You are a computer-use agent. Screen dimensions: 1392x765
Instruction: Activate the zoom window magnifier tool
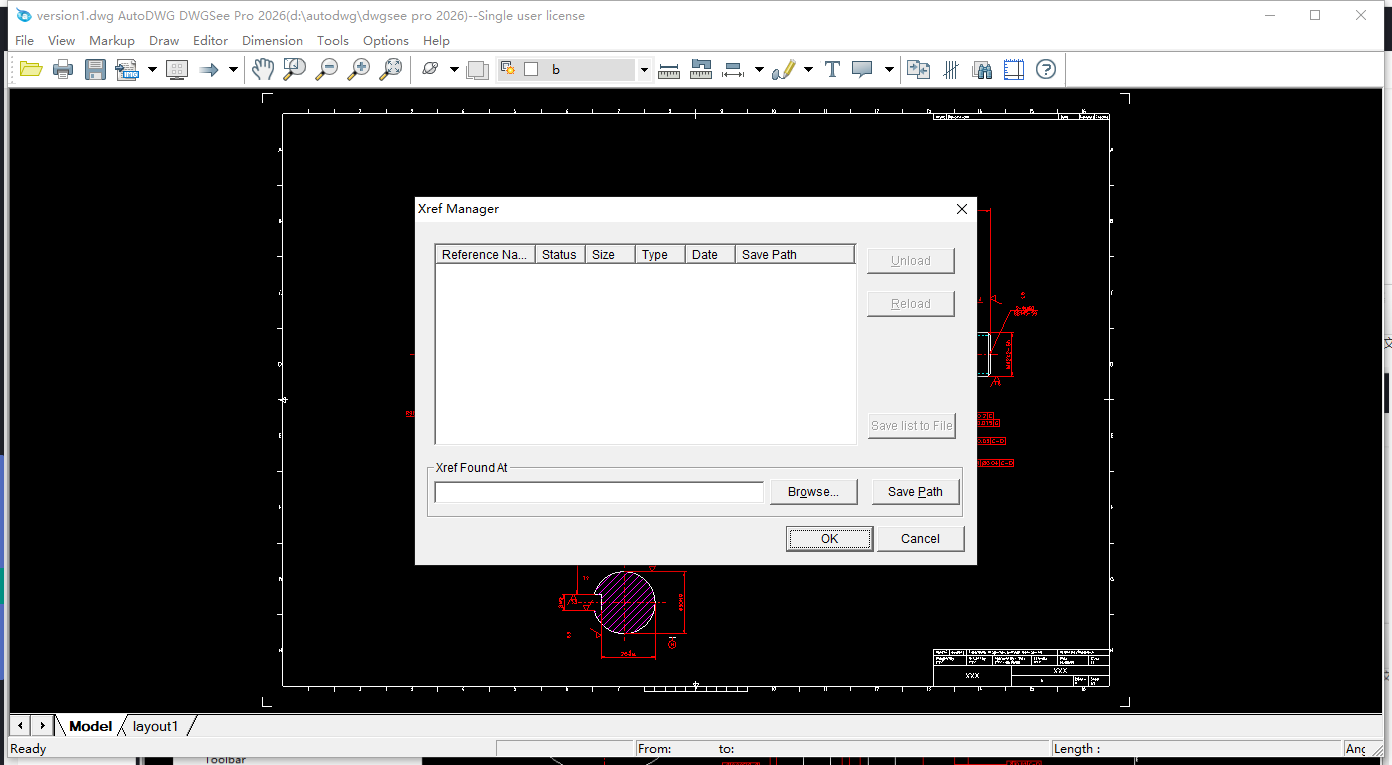click(294, 69)
